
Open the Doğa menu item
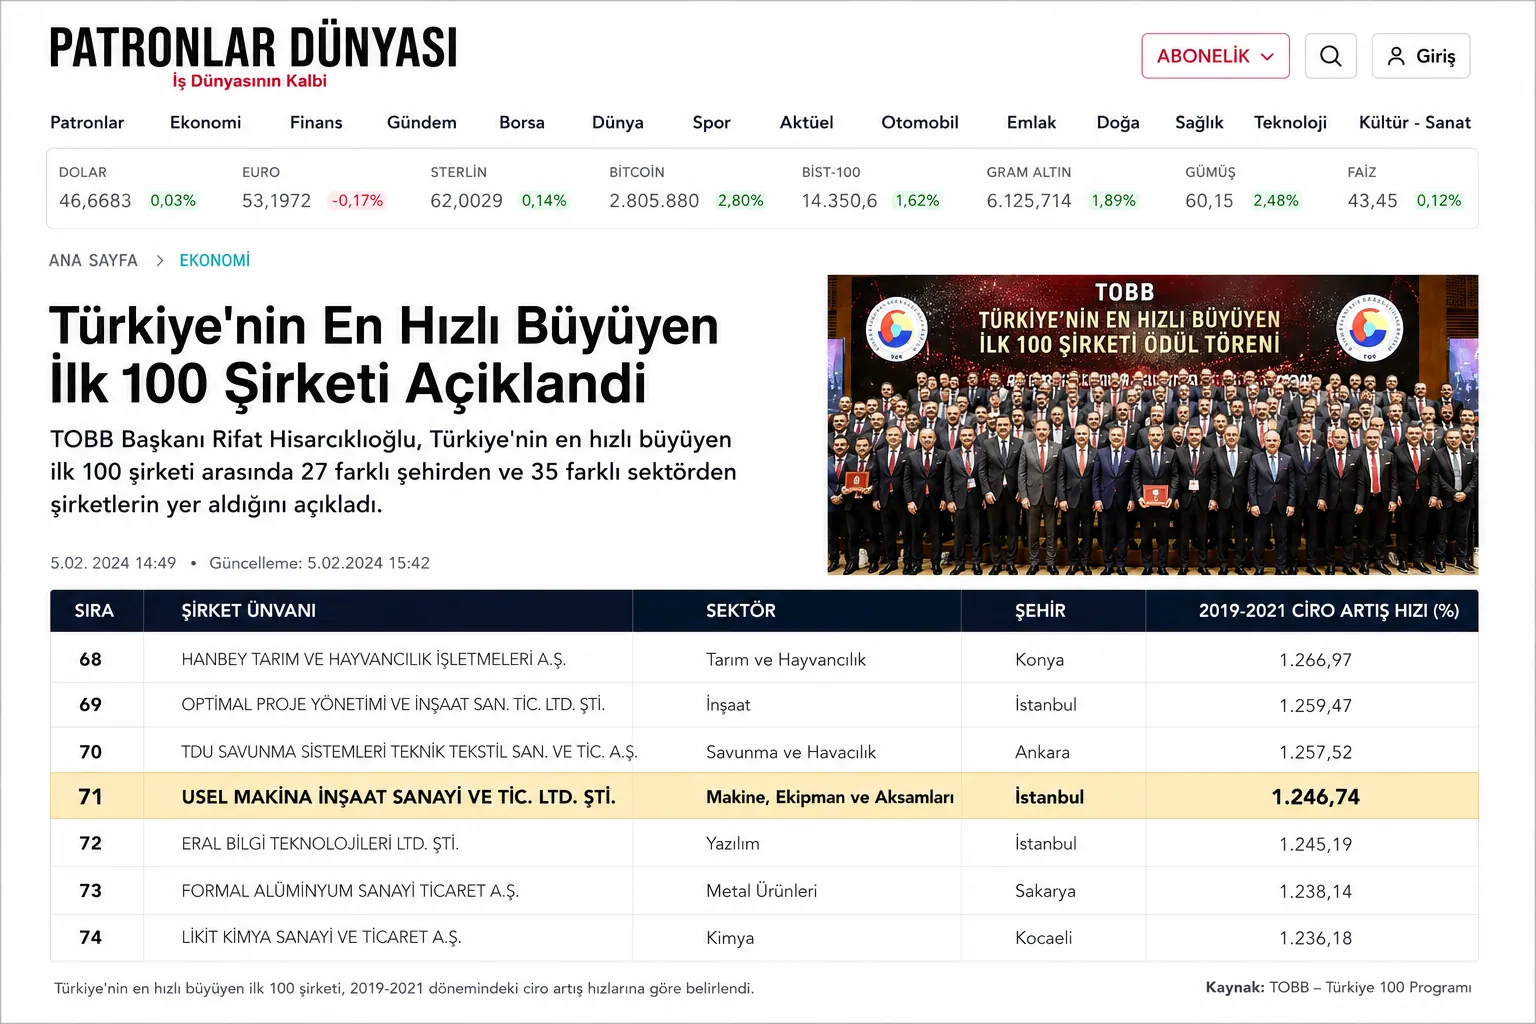pos(1118,122)
